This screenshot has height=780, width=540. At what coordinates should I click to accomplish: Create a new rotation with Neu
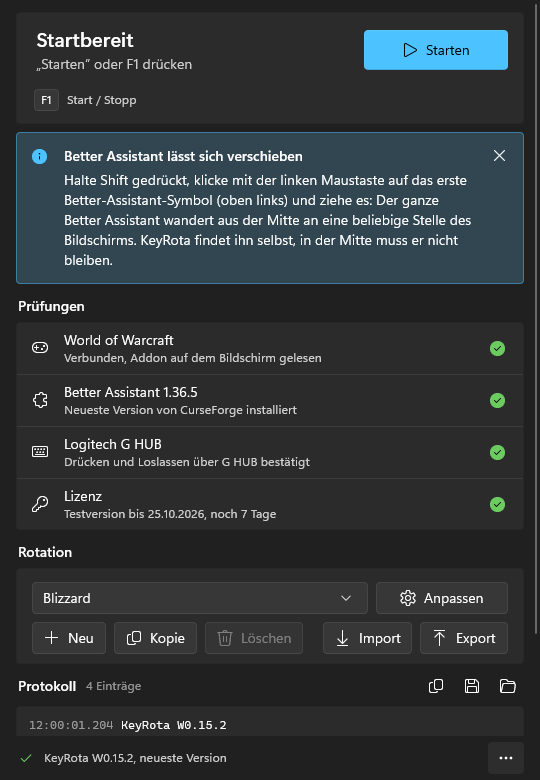(x=69, y=638)
